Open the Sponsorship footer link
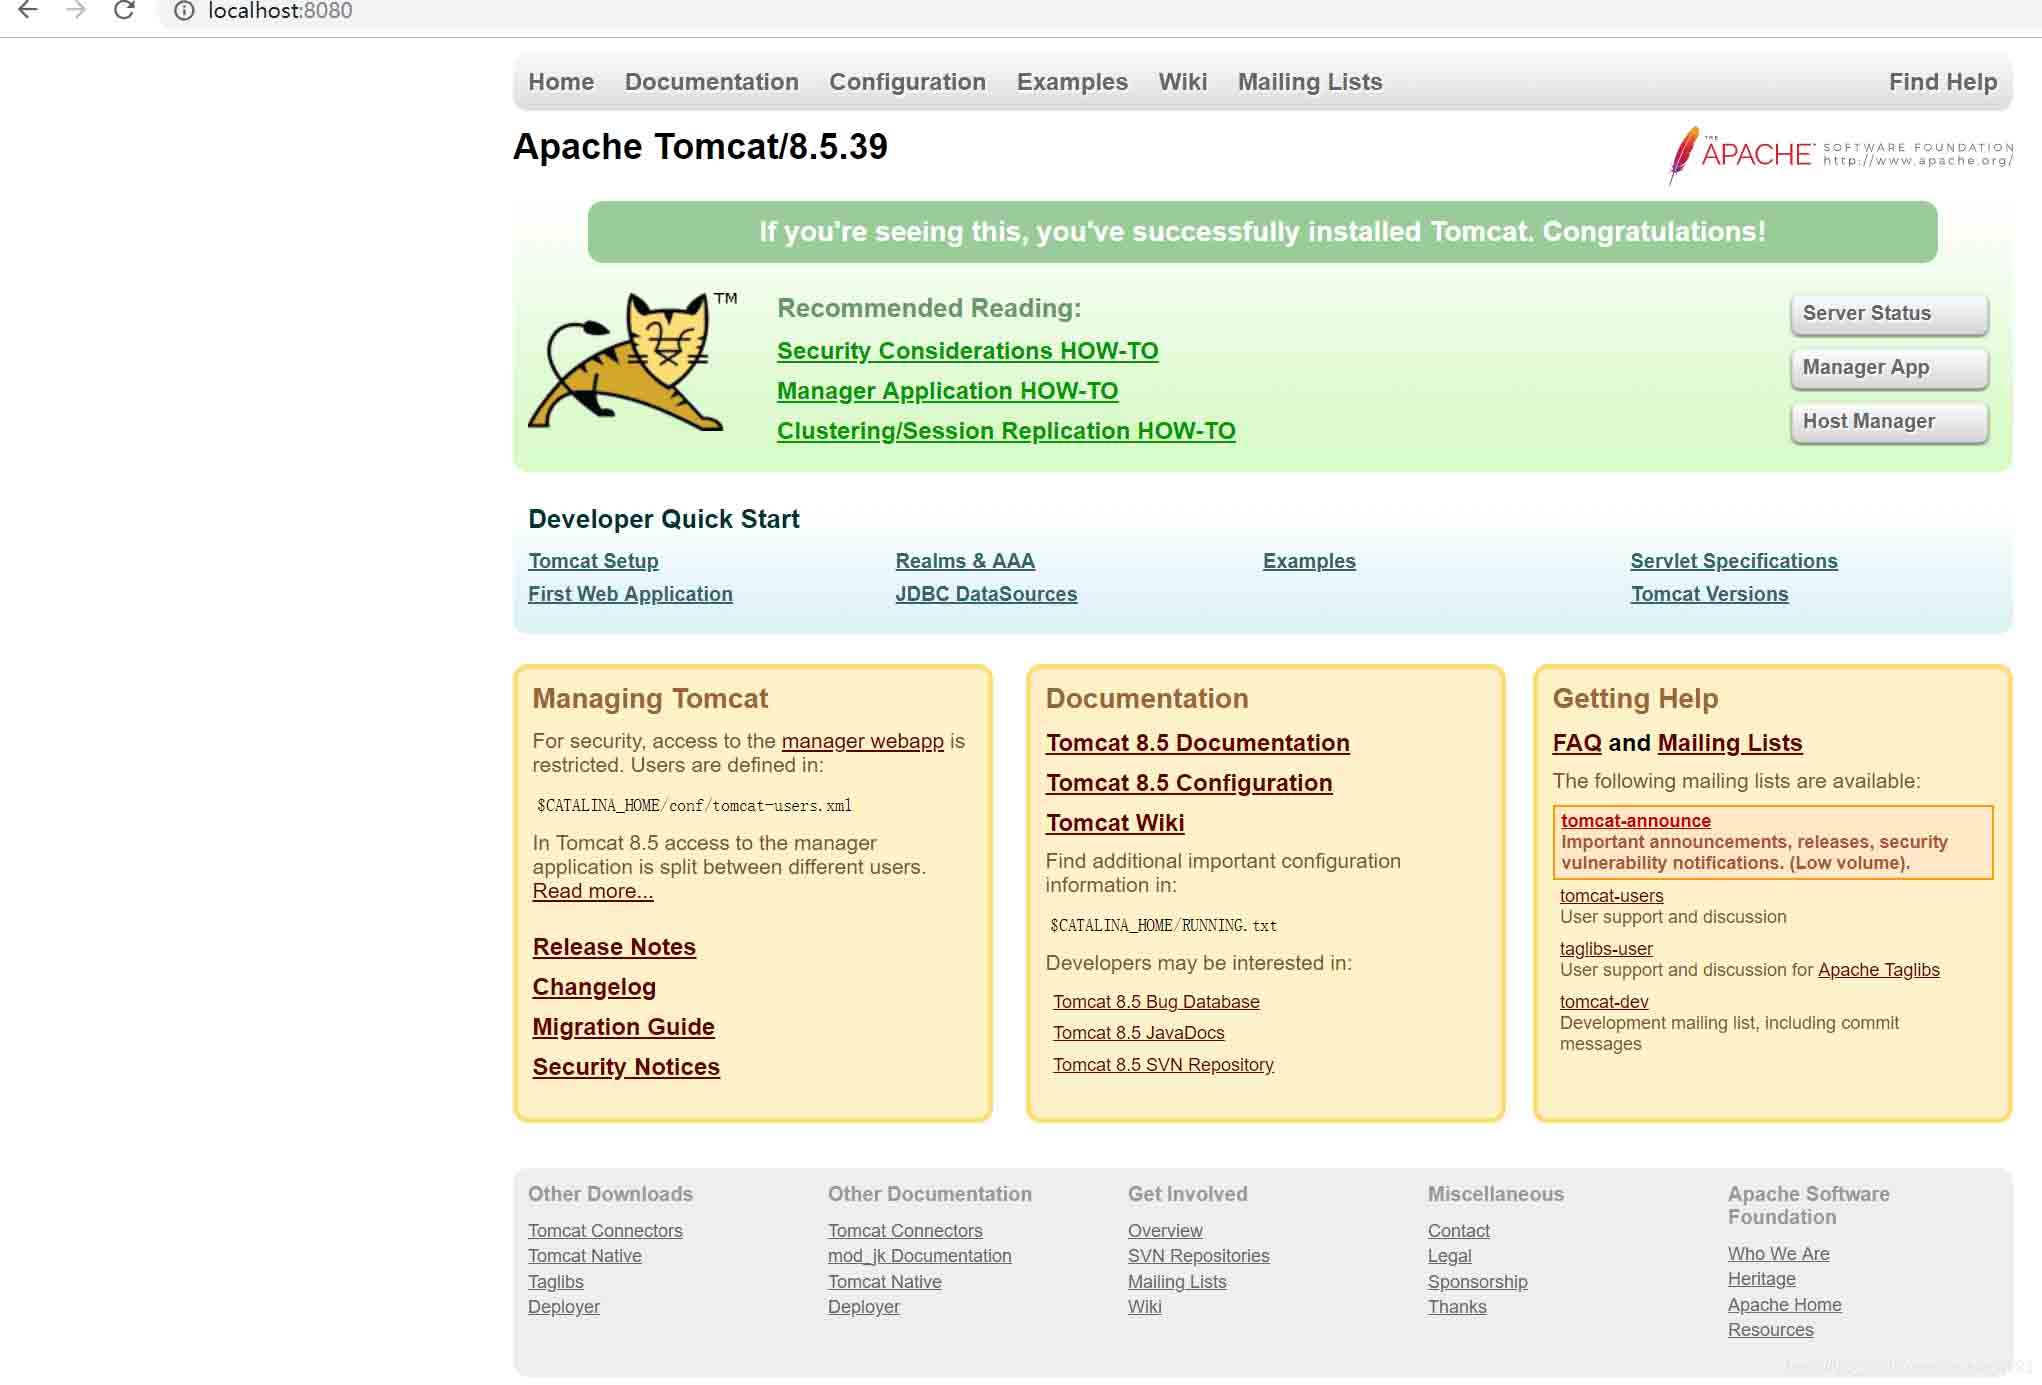The width and height of the screenshot is (2042, 1385). tap(1477, 1282)
